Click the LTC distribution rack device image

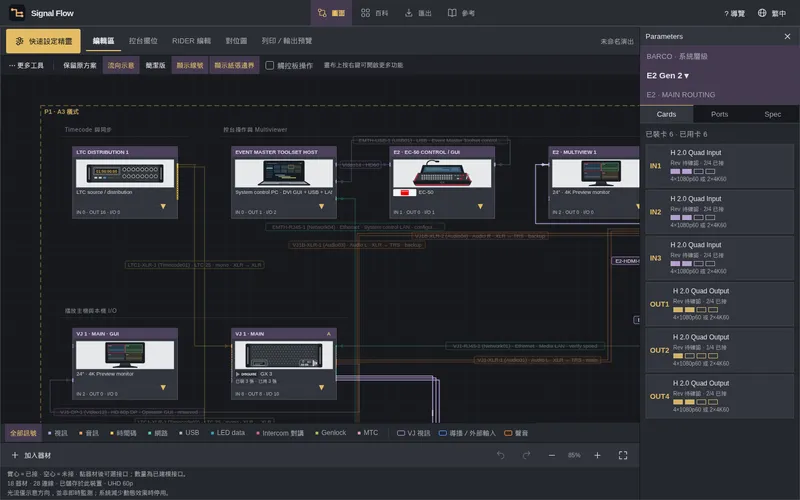125,173
